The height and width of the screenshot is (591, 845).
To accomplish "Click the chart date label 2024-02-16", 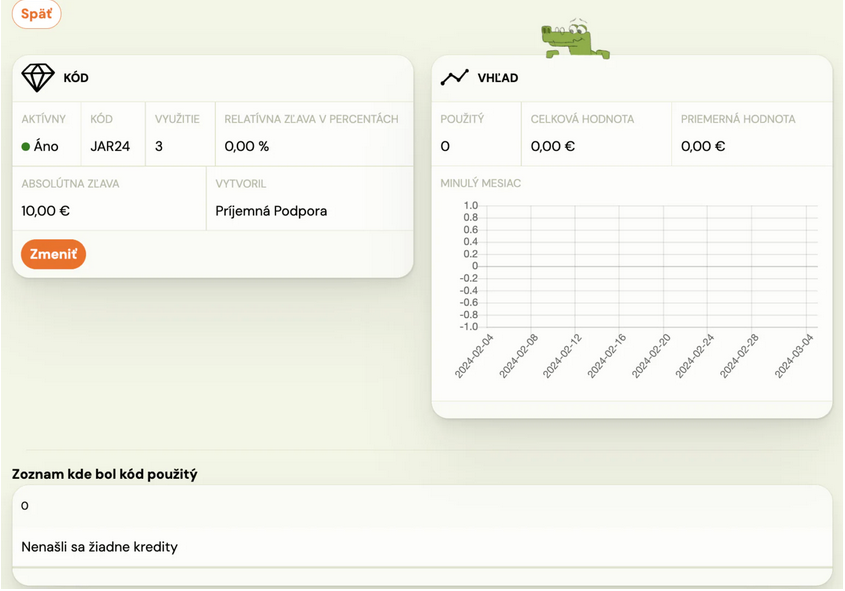I will (606, 356).
